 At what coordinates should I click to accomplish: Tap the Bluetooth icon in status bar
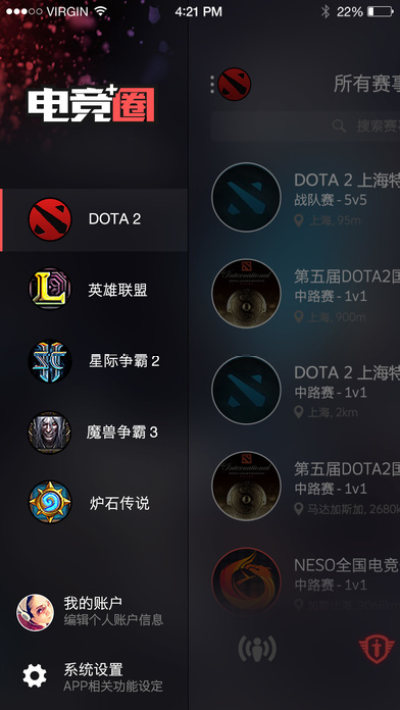click(x=325, y=12)
